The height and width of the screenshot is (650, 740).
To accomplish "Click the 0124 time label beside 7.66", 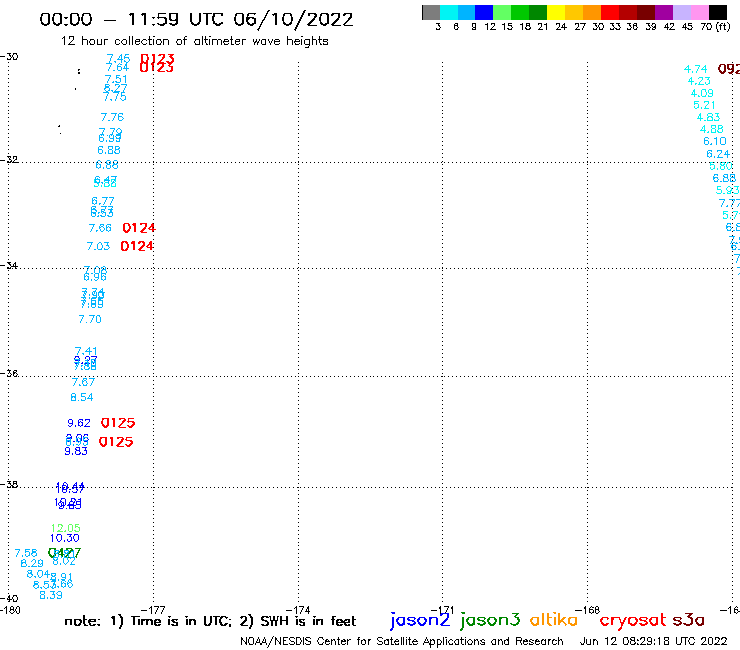I will pos(139,228).
